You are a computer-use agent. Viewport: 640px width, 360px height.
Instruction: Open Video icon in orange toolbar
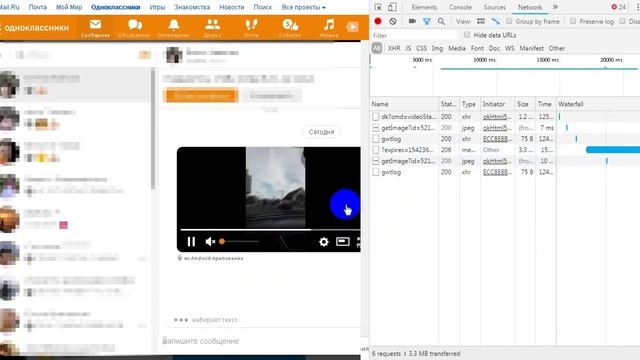(x=352, y=27)
